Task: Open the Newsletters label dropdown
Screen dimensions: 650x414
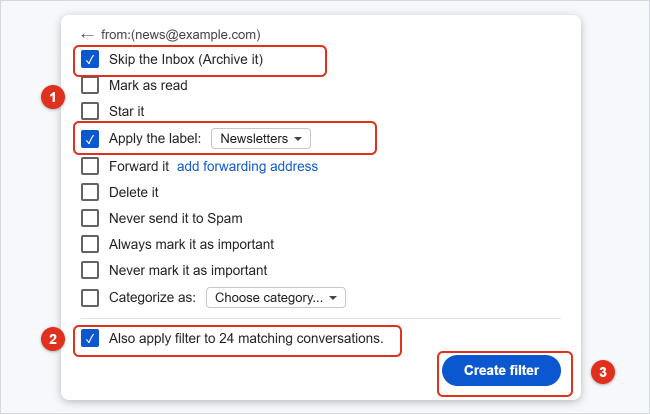Action: 261,138
